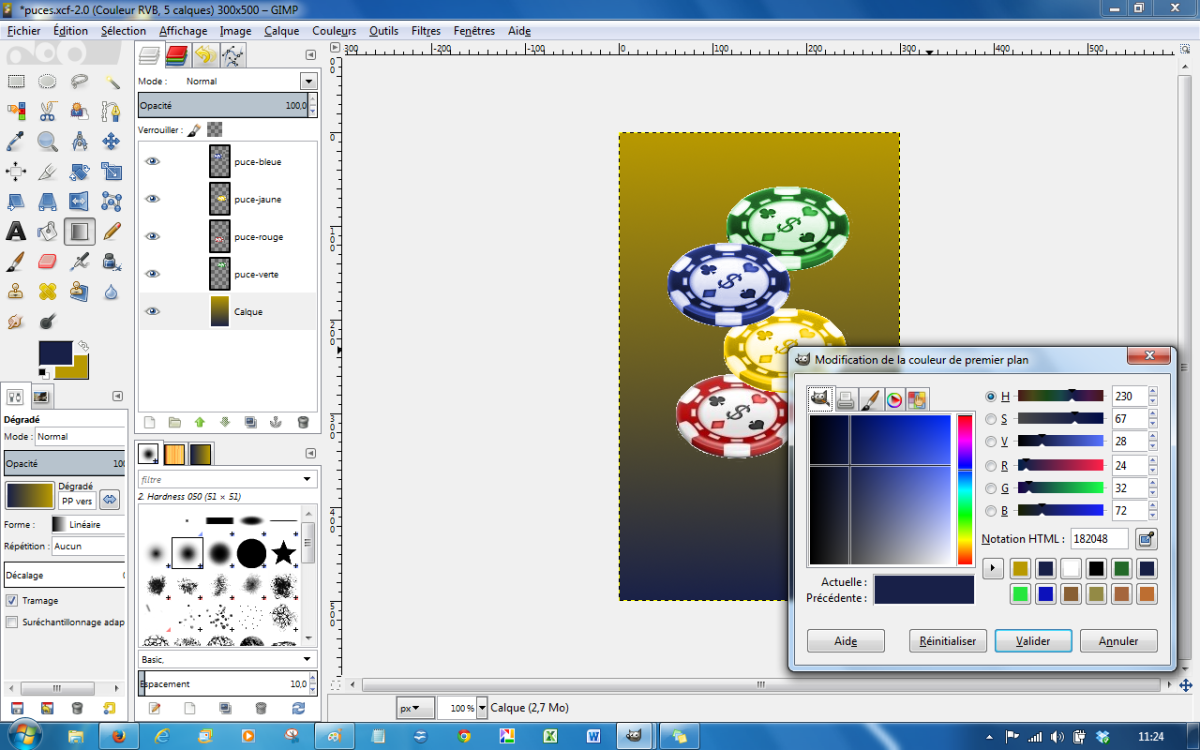Select the Paintbrush tool in the toolbox
The width and height of the screenshot is (1200, 750).
(16, 262)
